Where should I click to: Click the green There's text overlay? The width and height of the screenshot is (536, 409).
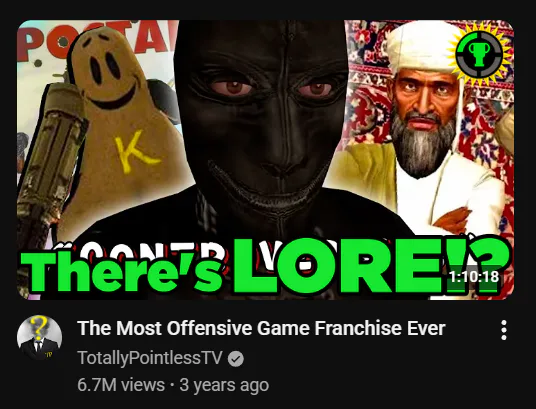(x=123, y=272)
